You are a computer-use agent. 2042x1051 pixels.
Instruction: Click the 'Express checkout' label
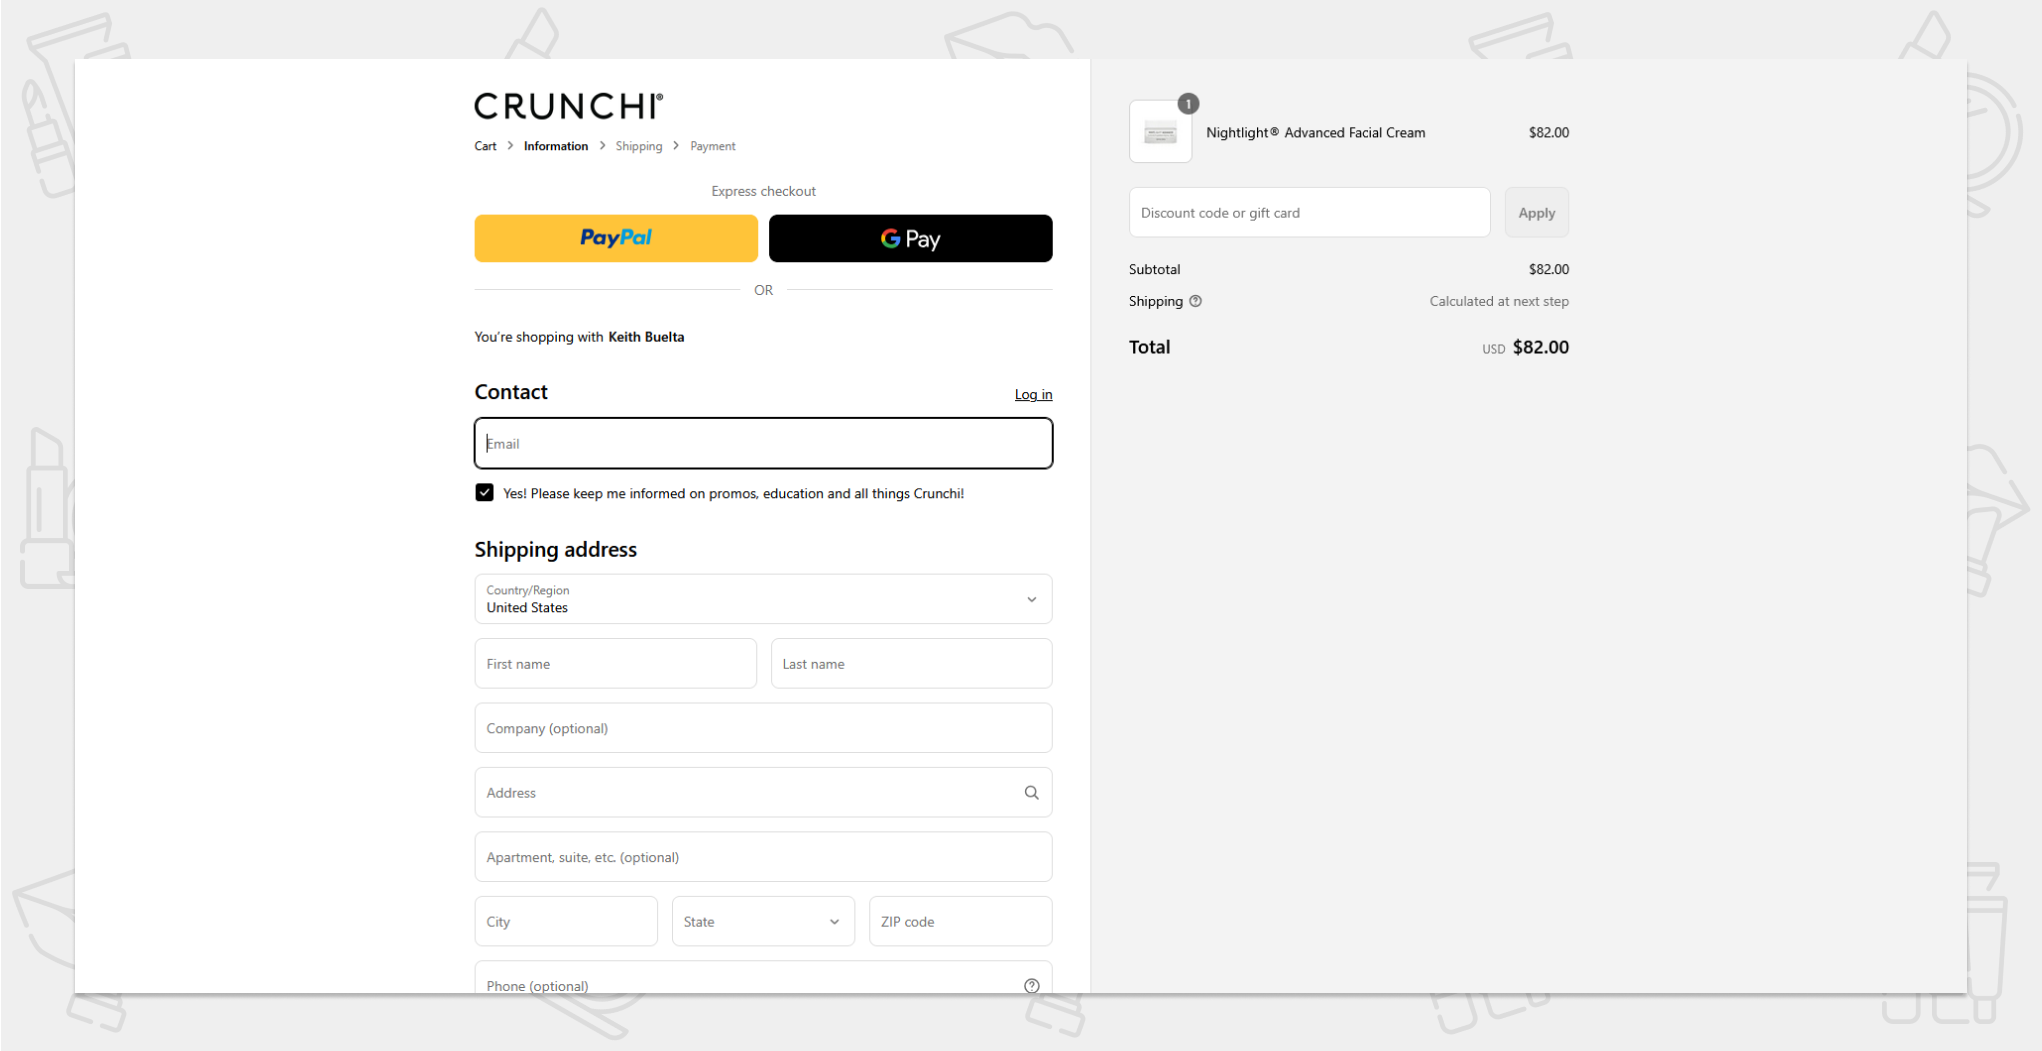tap(763, 191)
